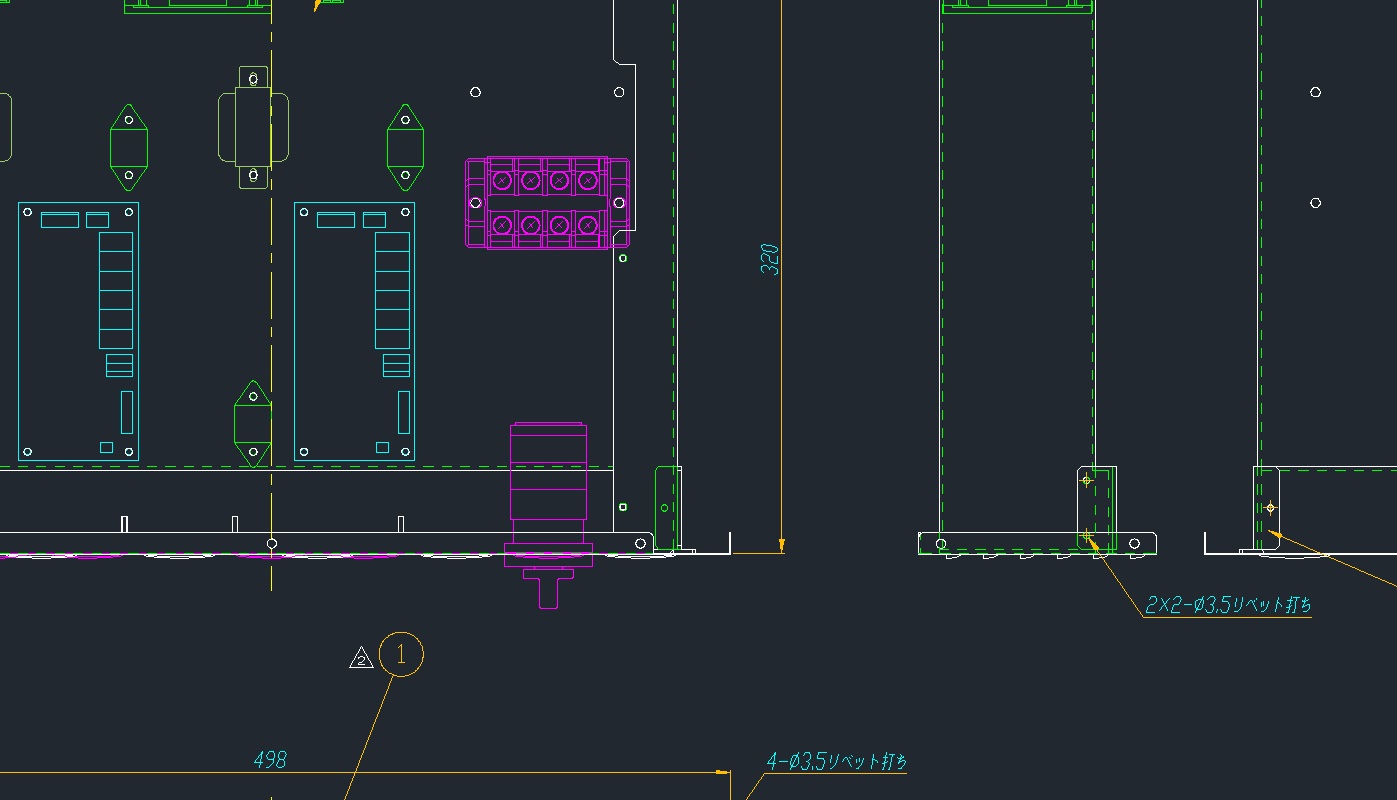Pick the yellow component on the centerline

pyautogui.click(x=253, y=127)
